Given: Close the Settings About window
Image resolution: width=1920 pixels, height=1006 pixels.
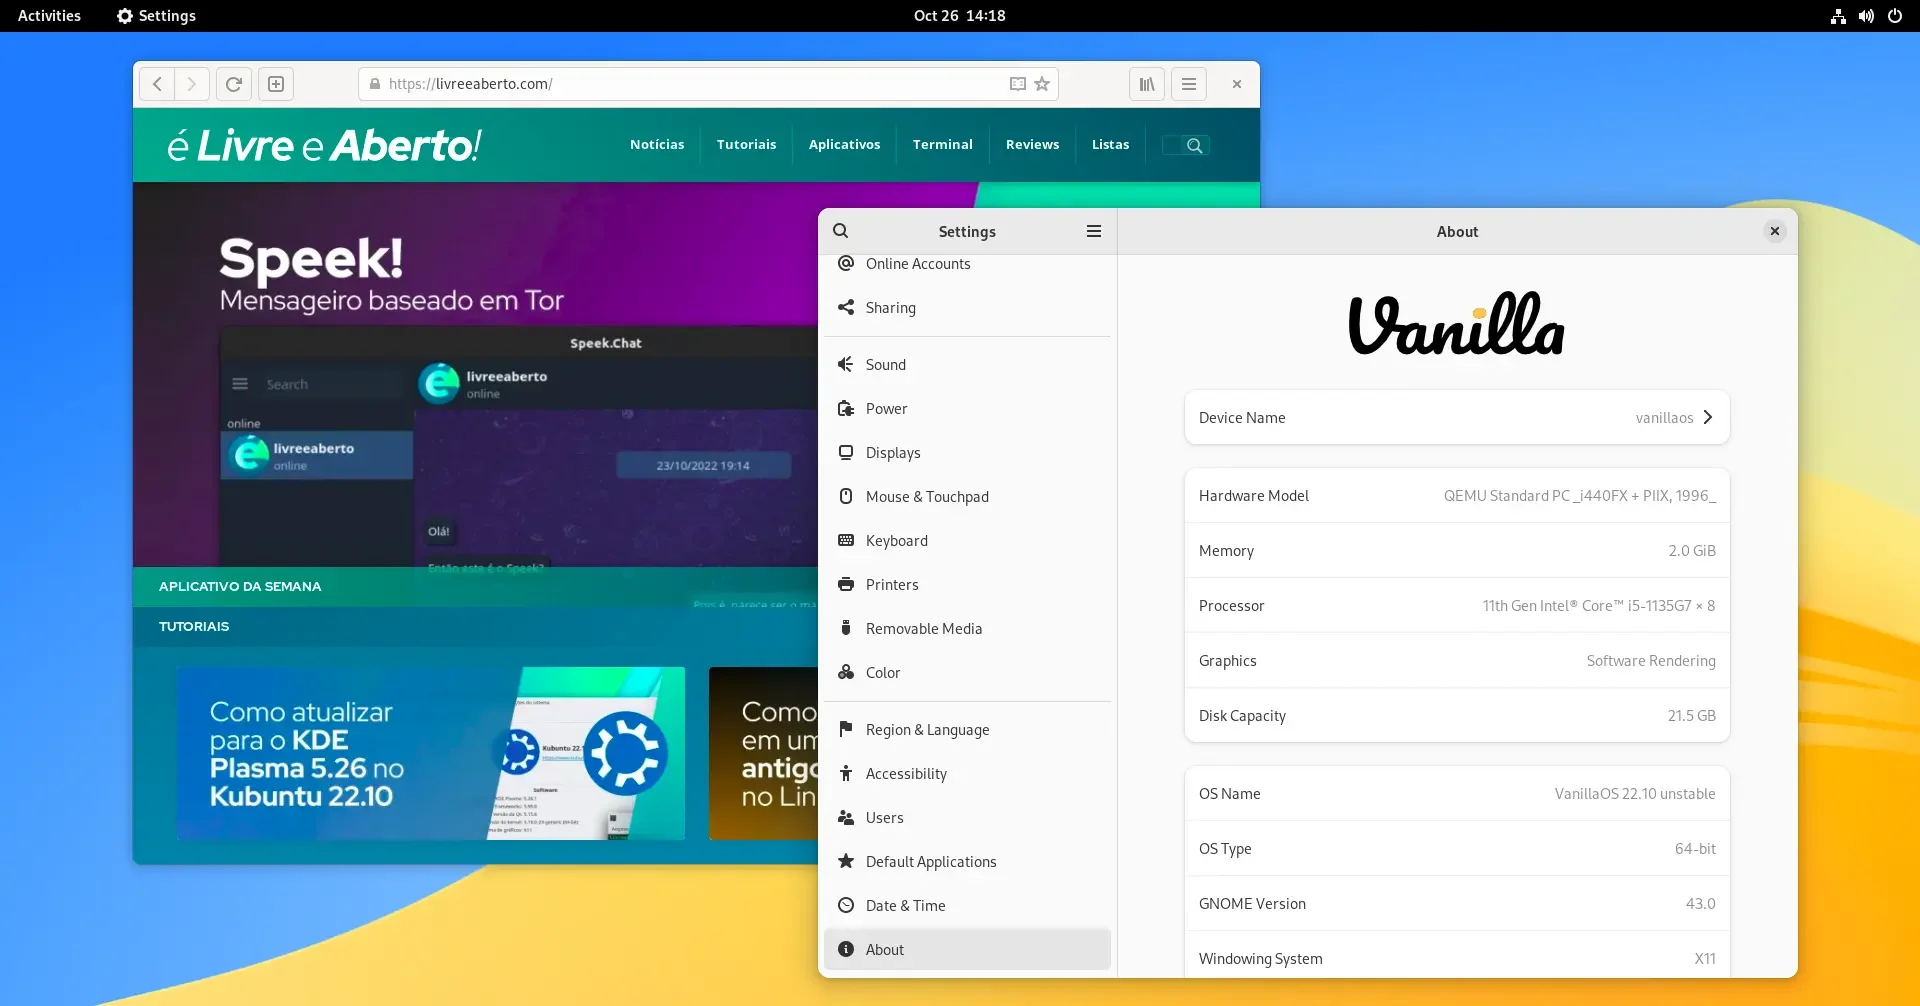Looking at the screenshot, I should 1775,231.
